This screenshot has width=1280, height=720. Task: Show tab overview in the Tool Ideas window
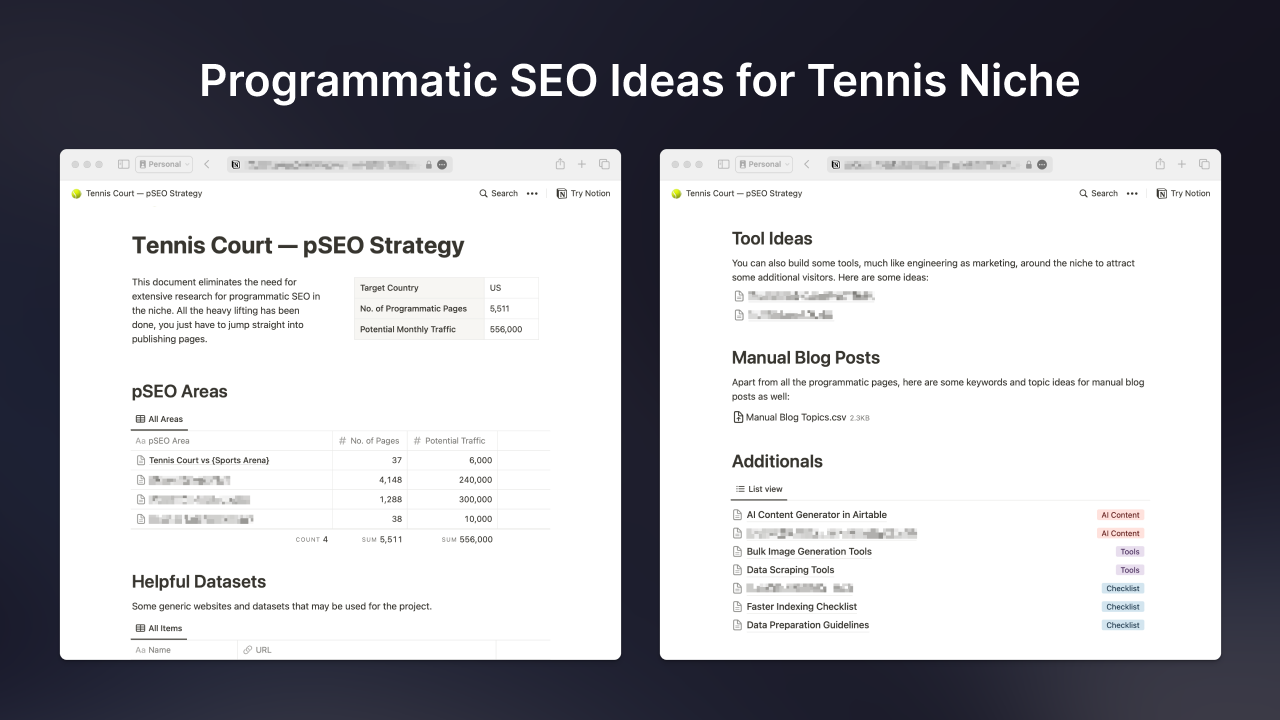click(x=1204, y=164)
